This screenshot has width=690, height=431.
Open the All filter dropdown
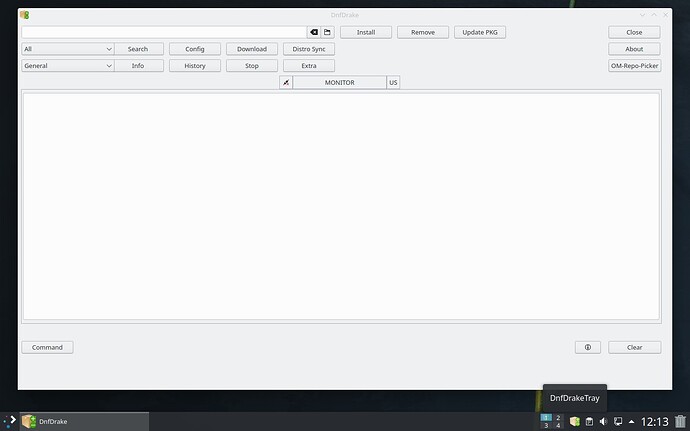click(68, 49)
